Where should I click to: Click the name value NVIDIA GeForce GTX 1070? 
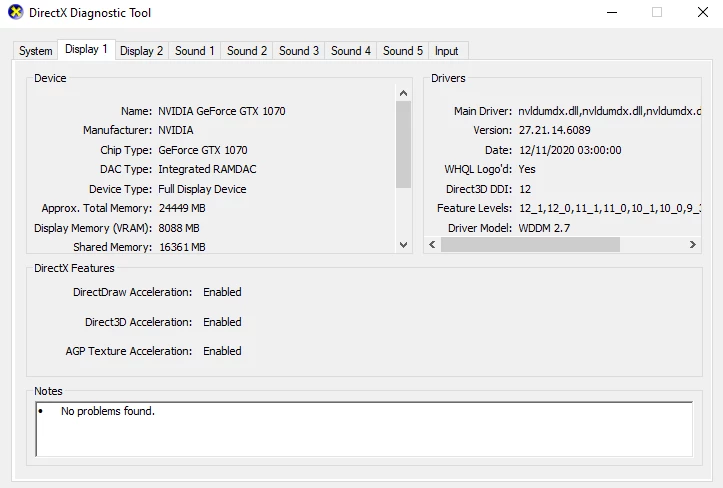click(x=222, y=111)
